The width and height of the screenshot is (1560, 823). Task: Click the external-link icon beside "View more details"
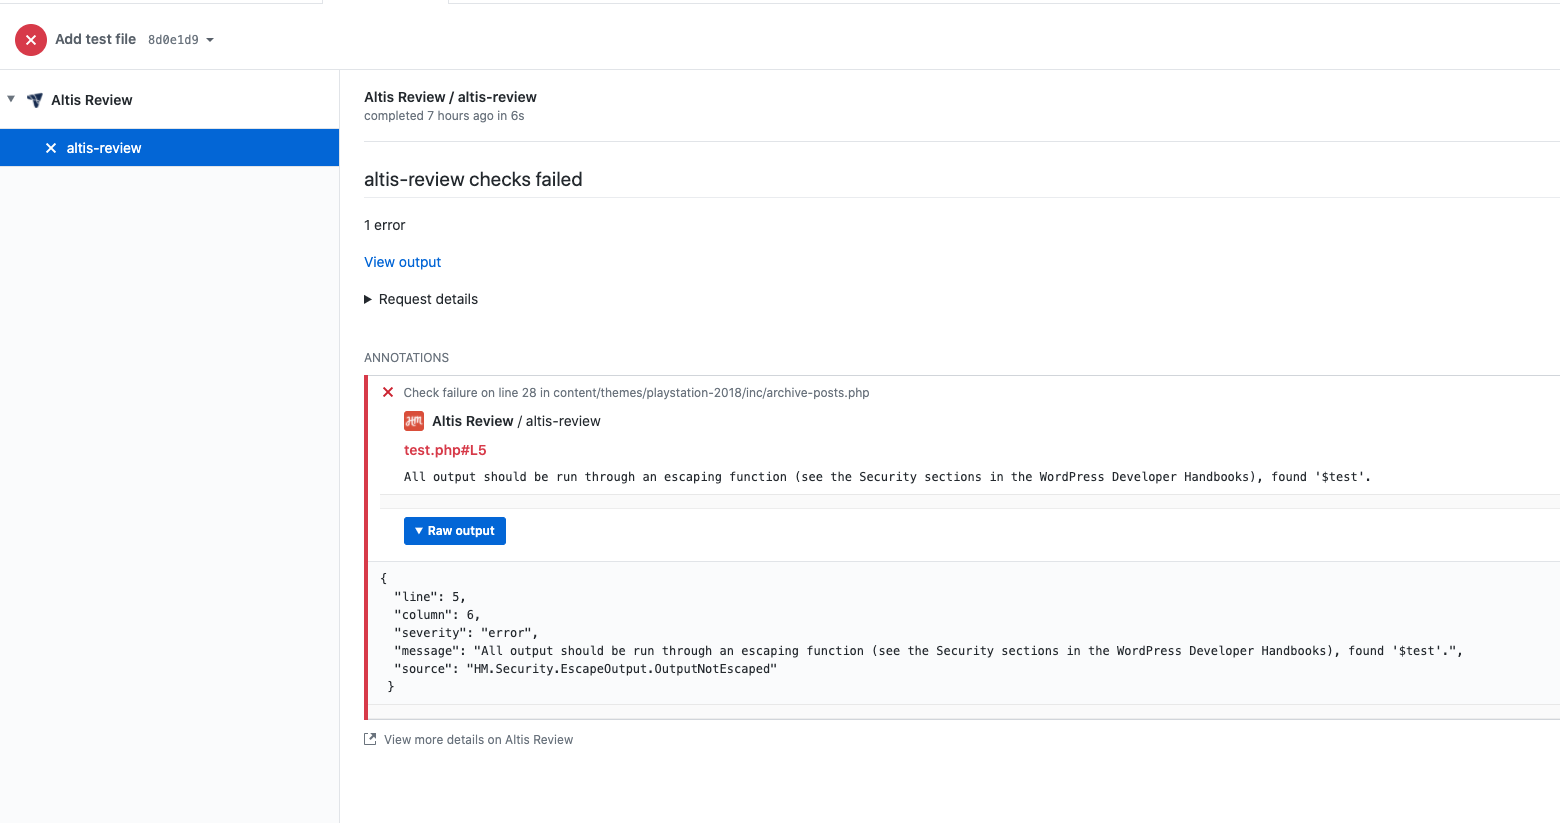(369, 738)
